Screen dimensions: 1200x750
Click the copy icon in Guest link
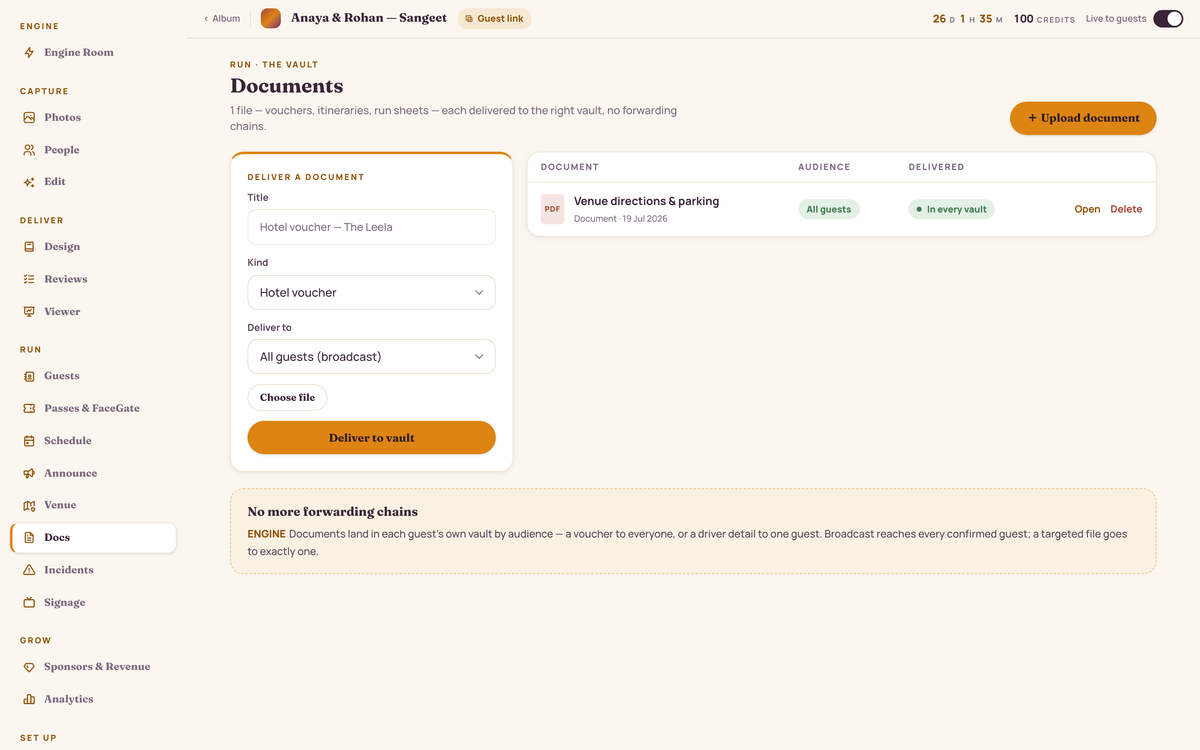pyautogui.click(x=469, y=19)
